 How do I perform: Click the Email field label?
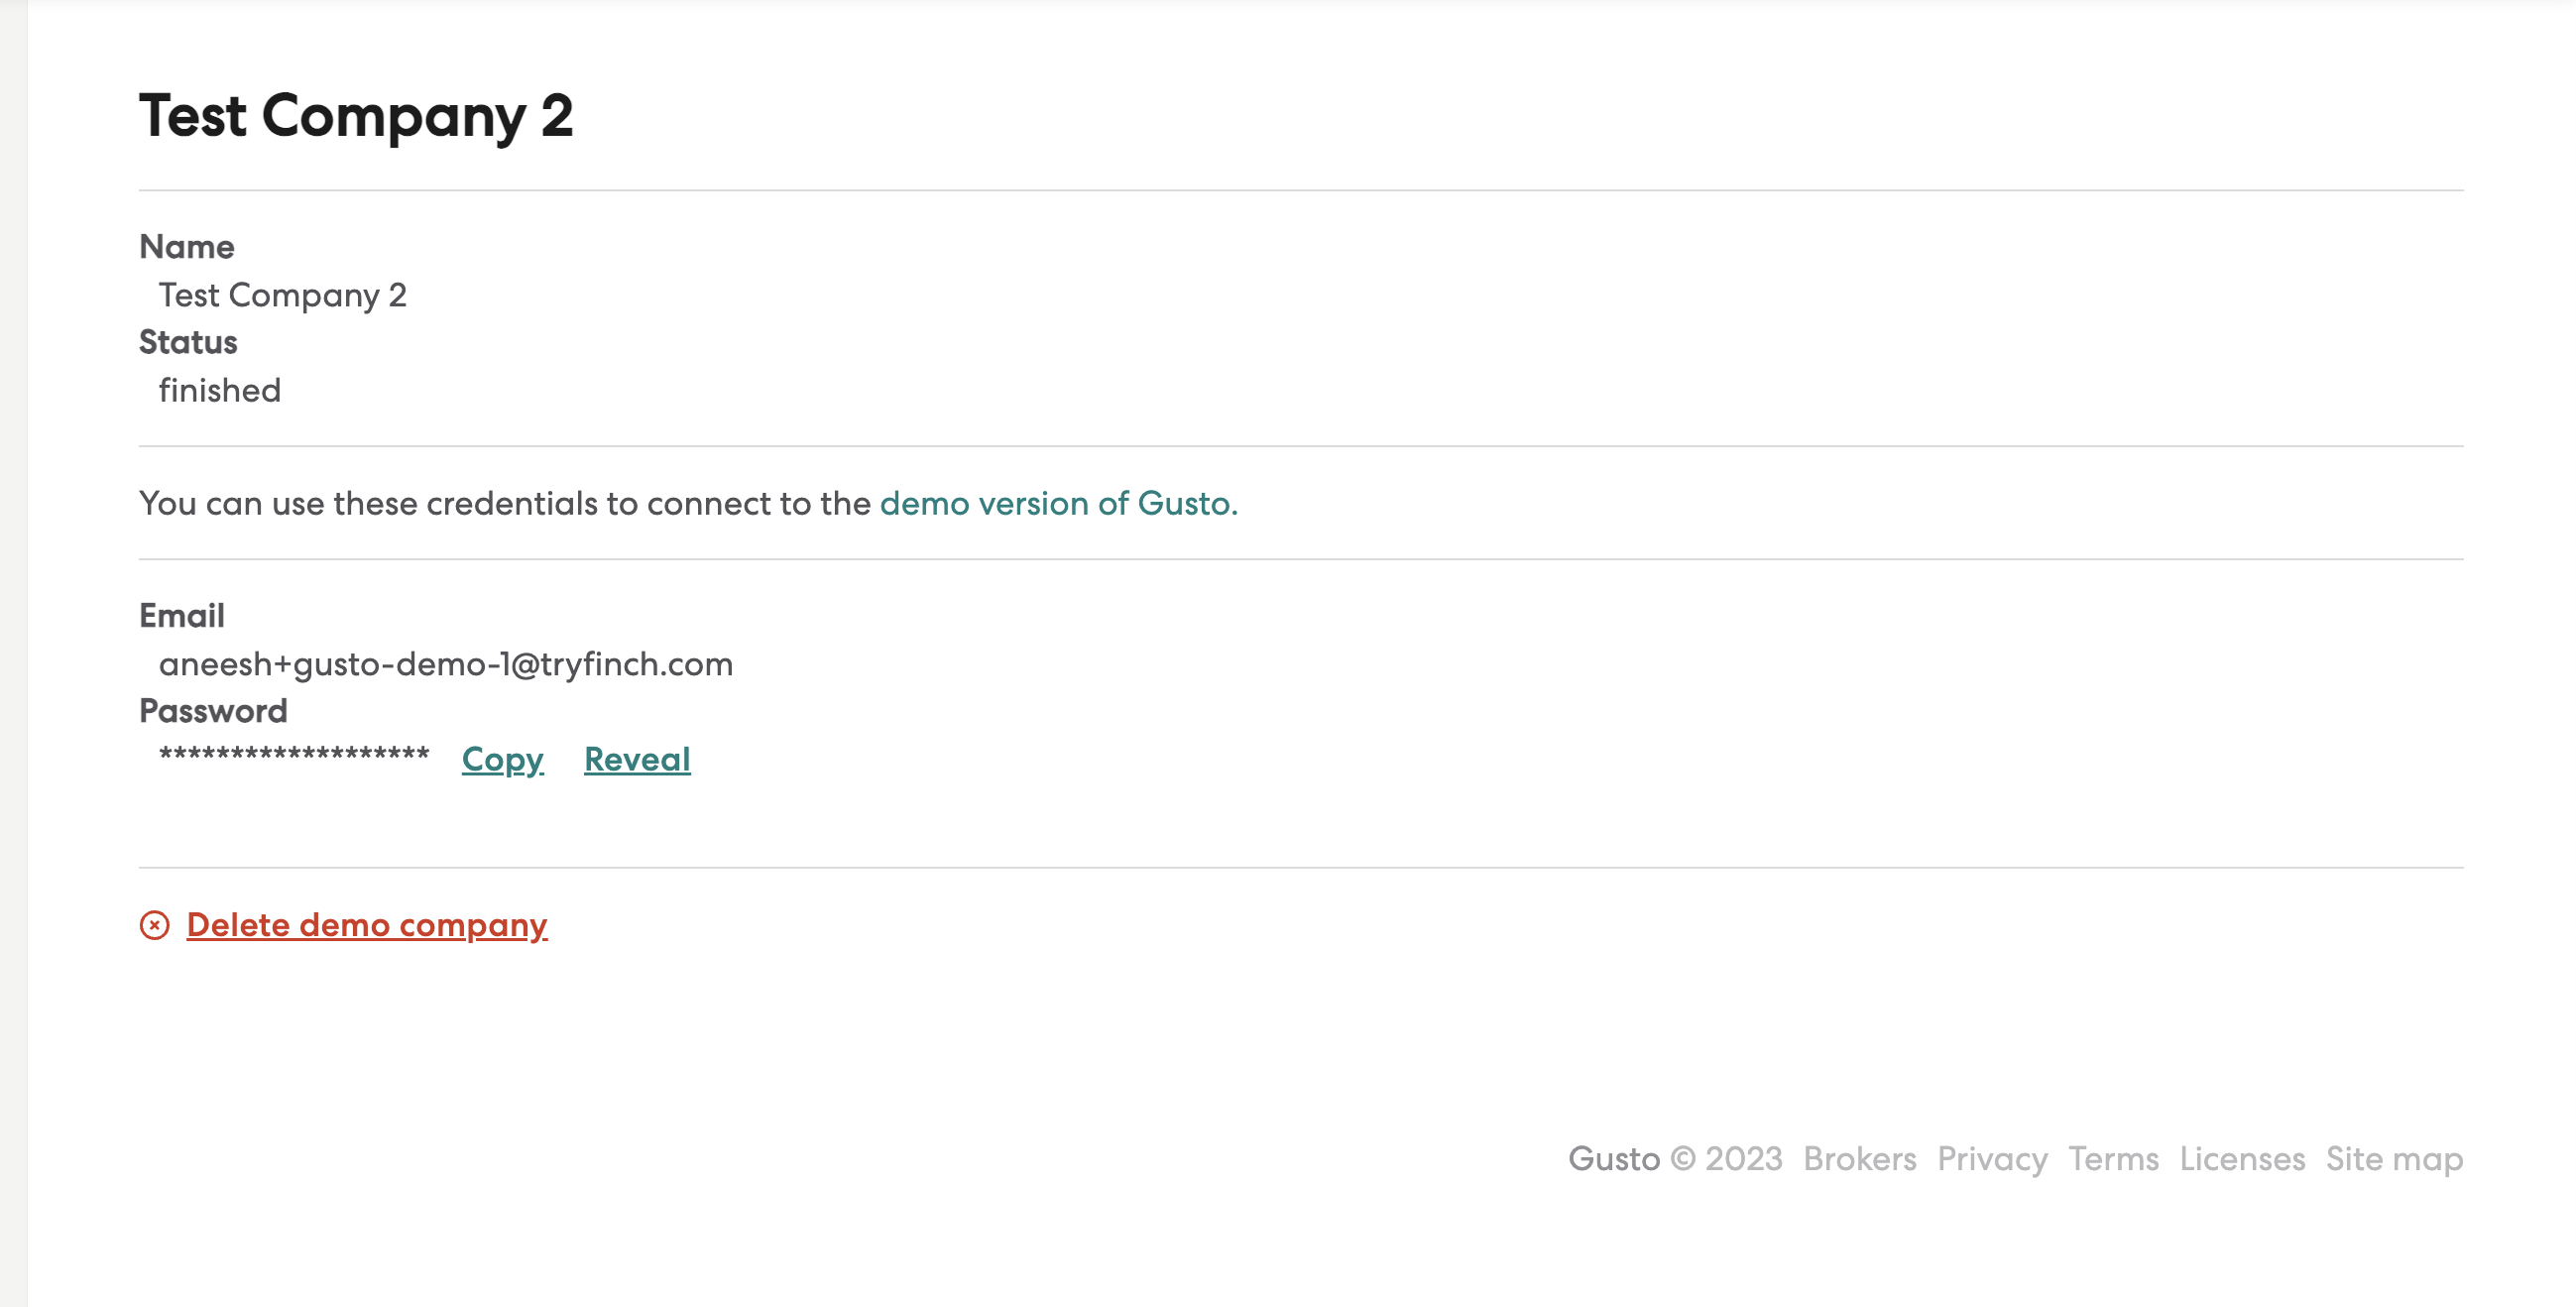click(x=182, y=616)
